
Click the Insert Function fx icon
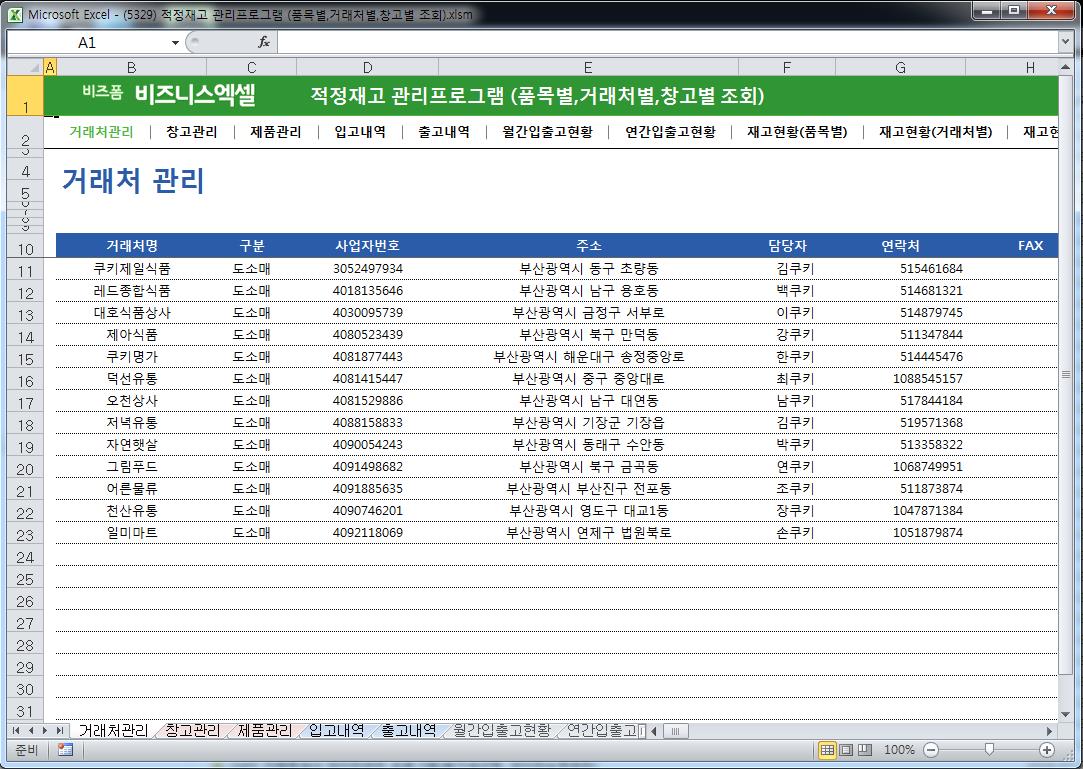tap(264, 42)
